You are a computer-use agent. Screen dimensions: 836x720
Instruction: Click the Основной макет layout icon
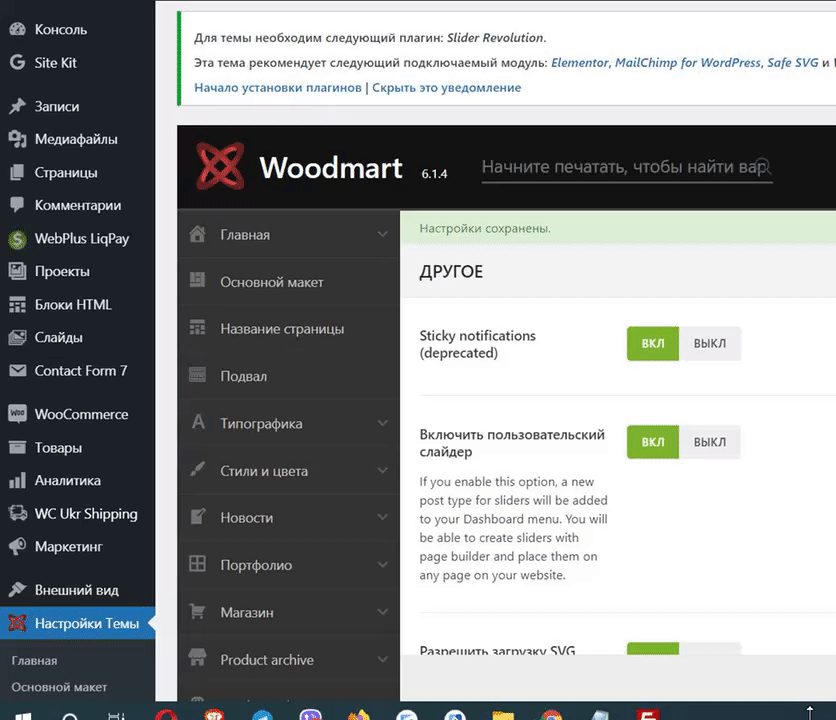(197, 281)
